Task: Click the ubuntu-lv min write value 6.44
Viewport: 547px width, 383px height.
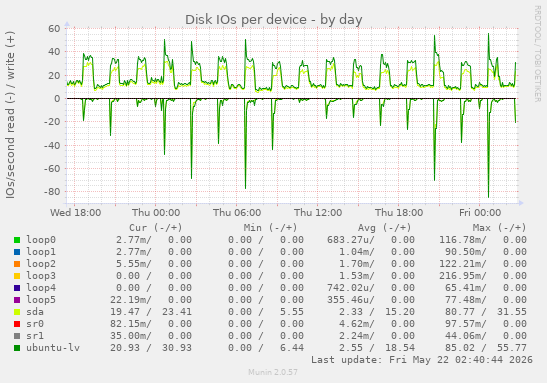Action: 292,348
